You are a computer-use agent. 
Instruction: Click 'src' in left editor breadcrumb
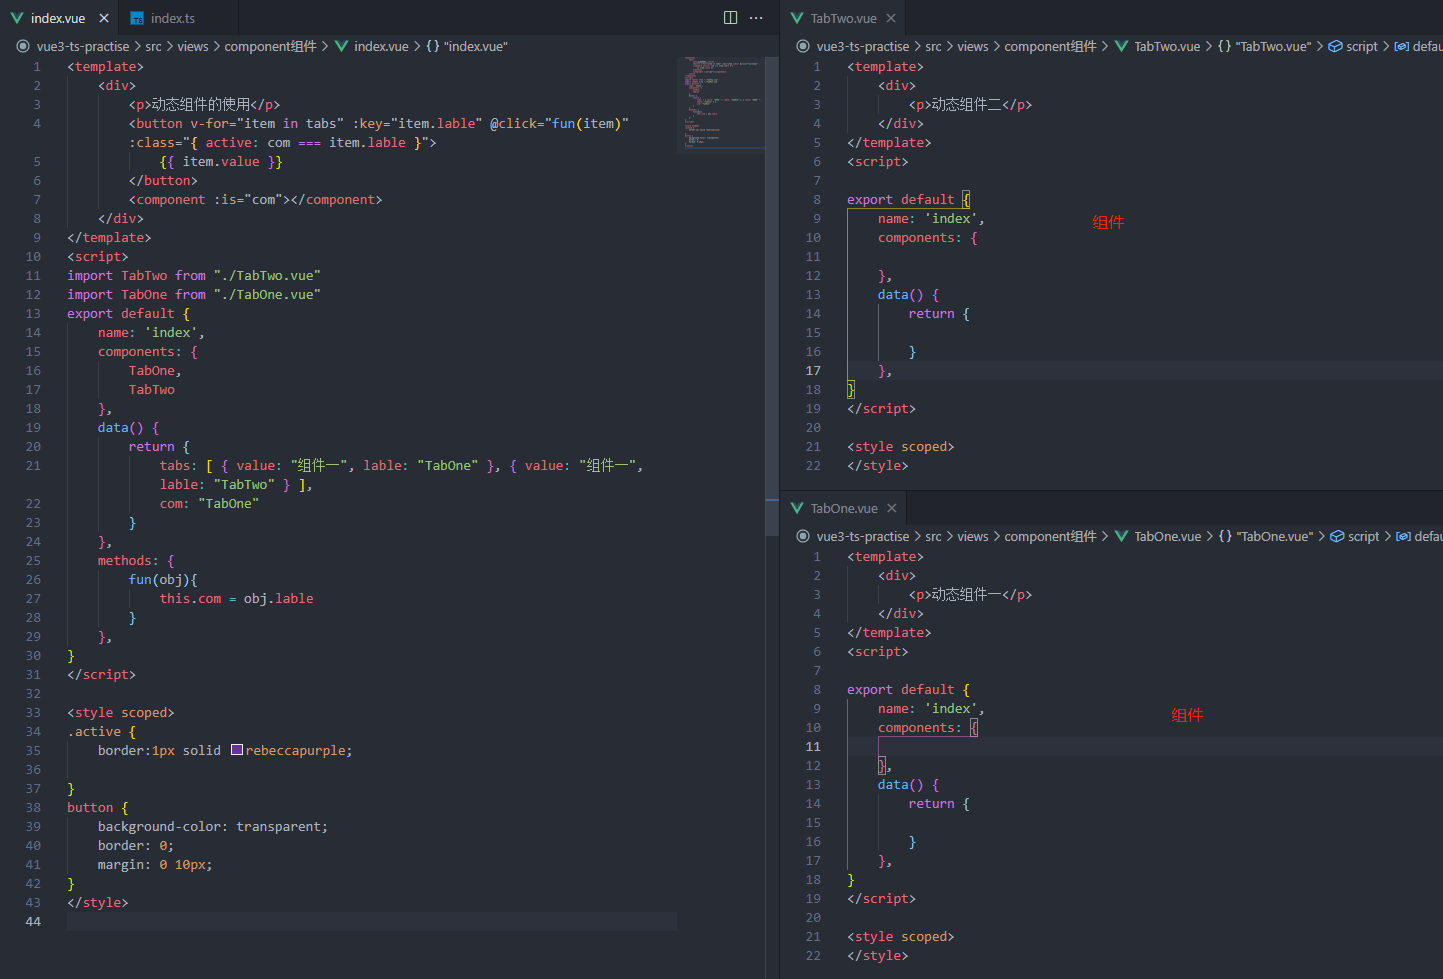(153, 46)
